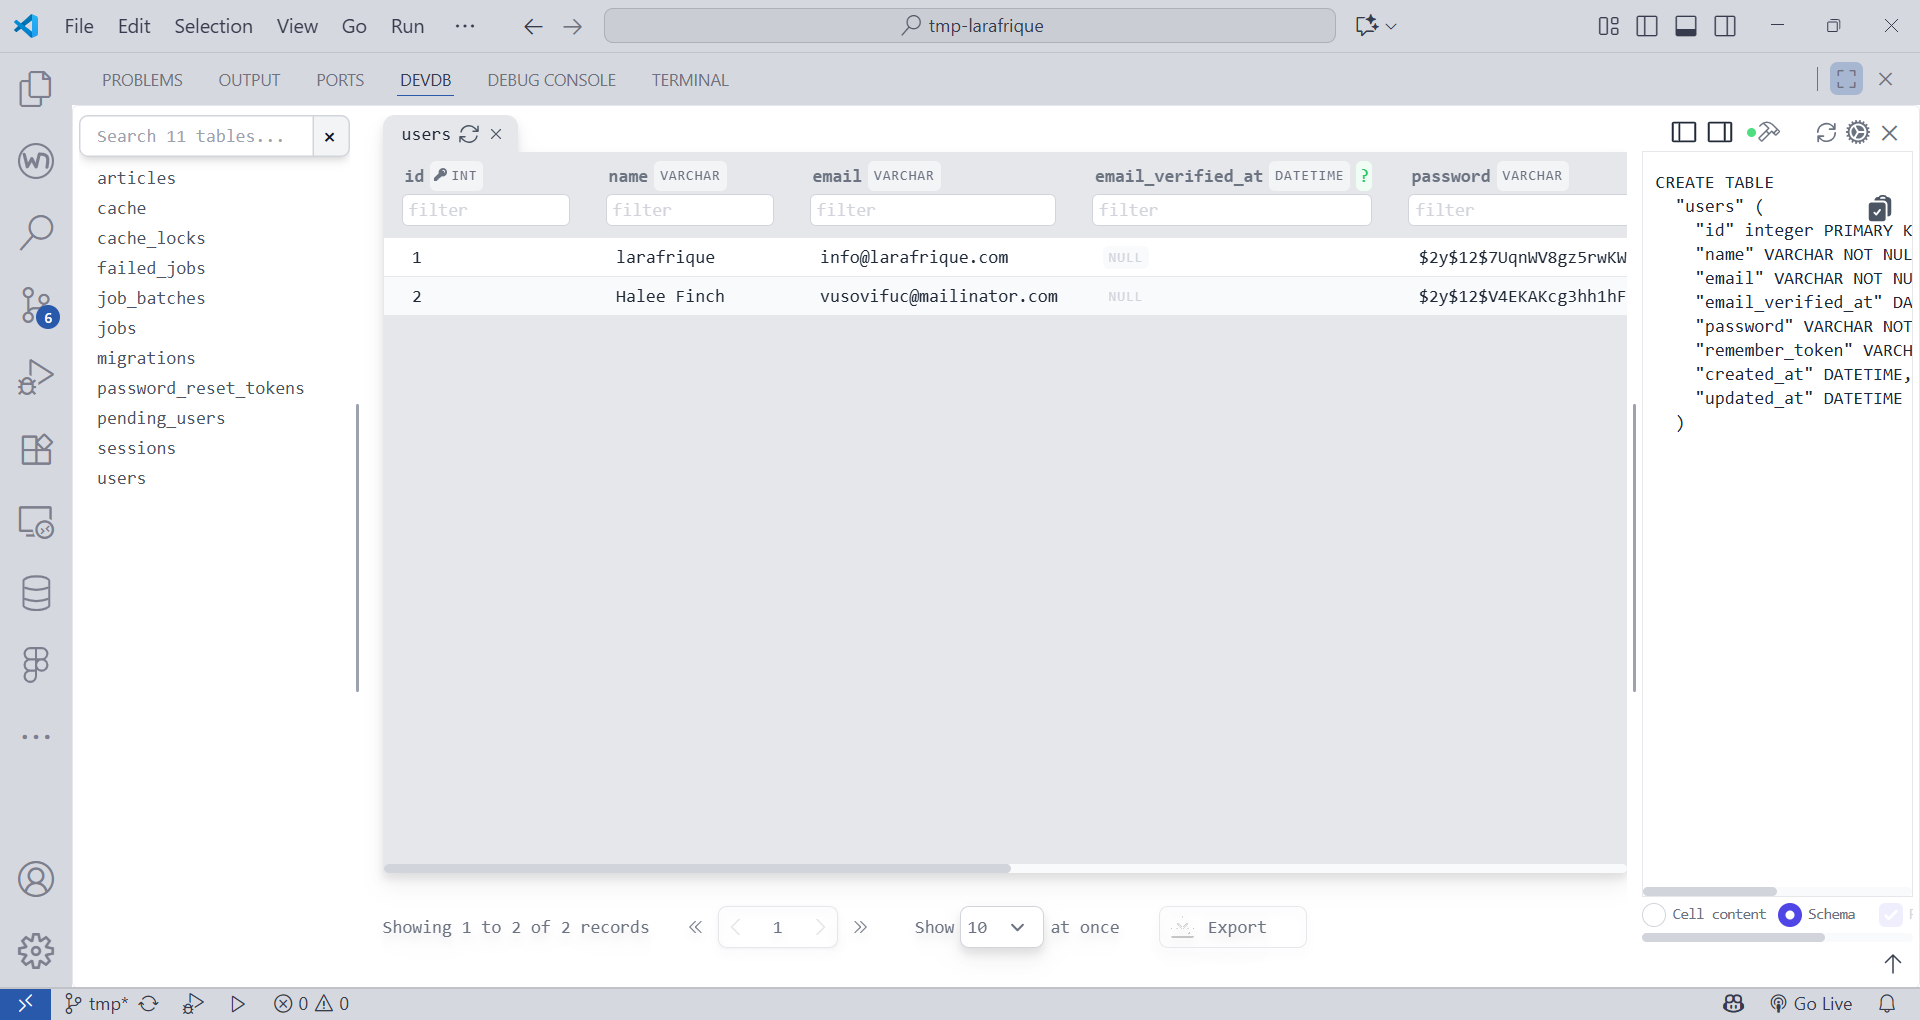Refresh the users table data

470,134
